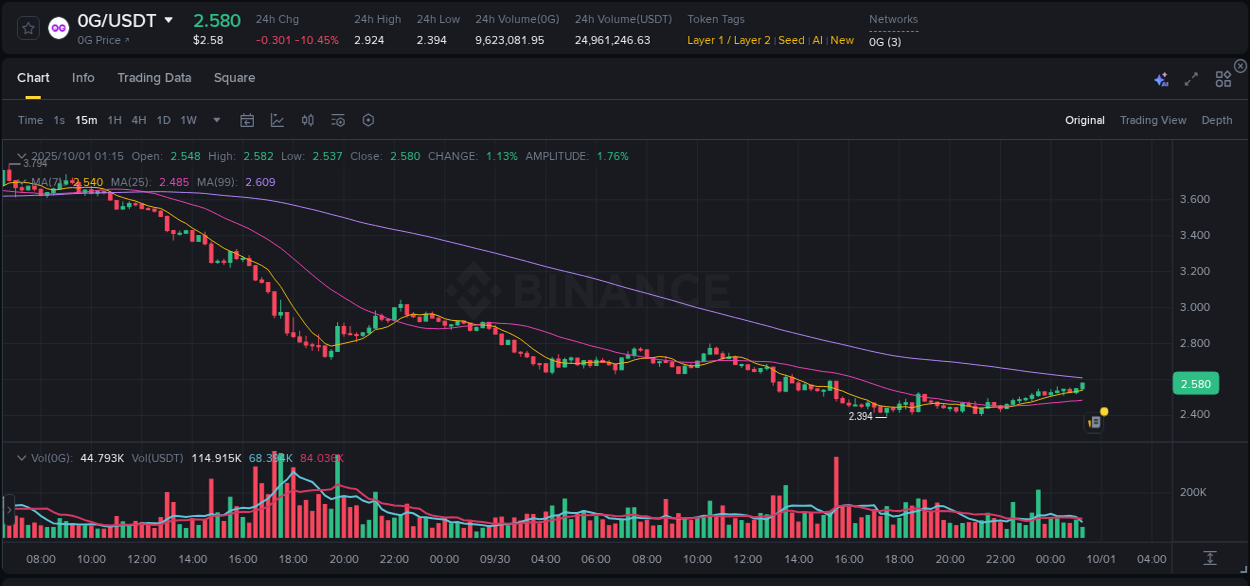Open the indicator visibility list icon
The width and height of the screenshot is (1250, 586).
(x=337, y=120)
